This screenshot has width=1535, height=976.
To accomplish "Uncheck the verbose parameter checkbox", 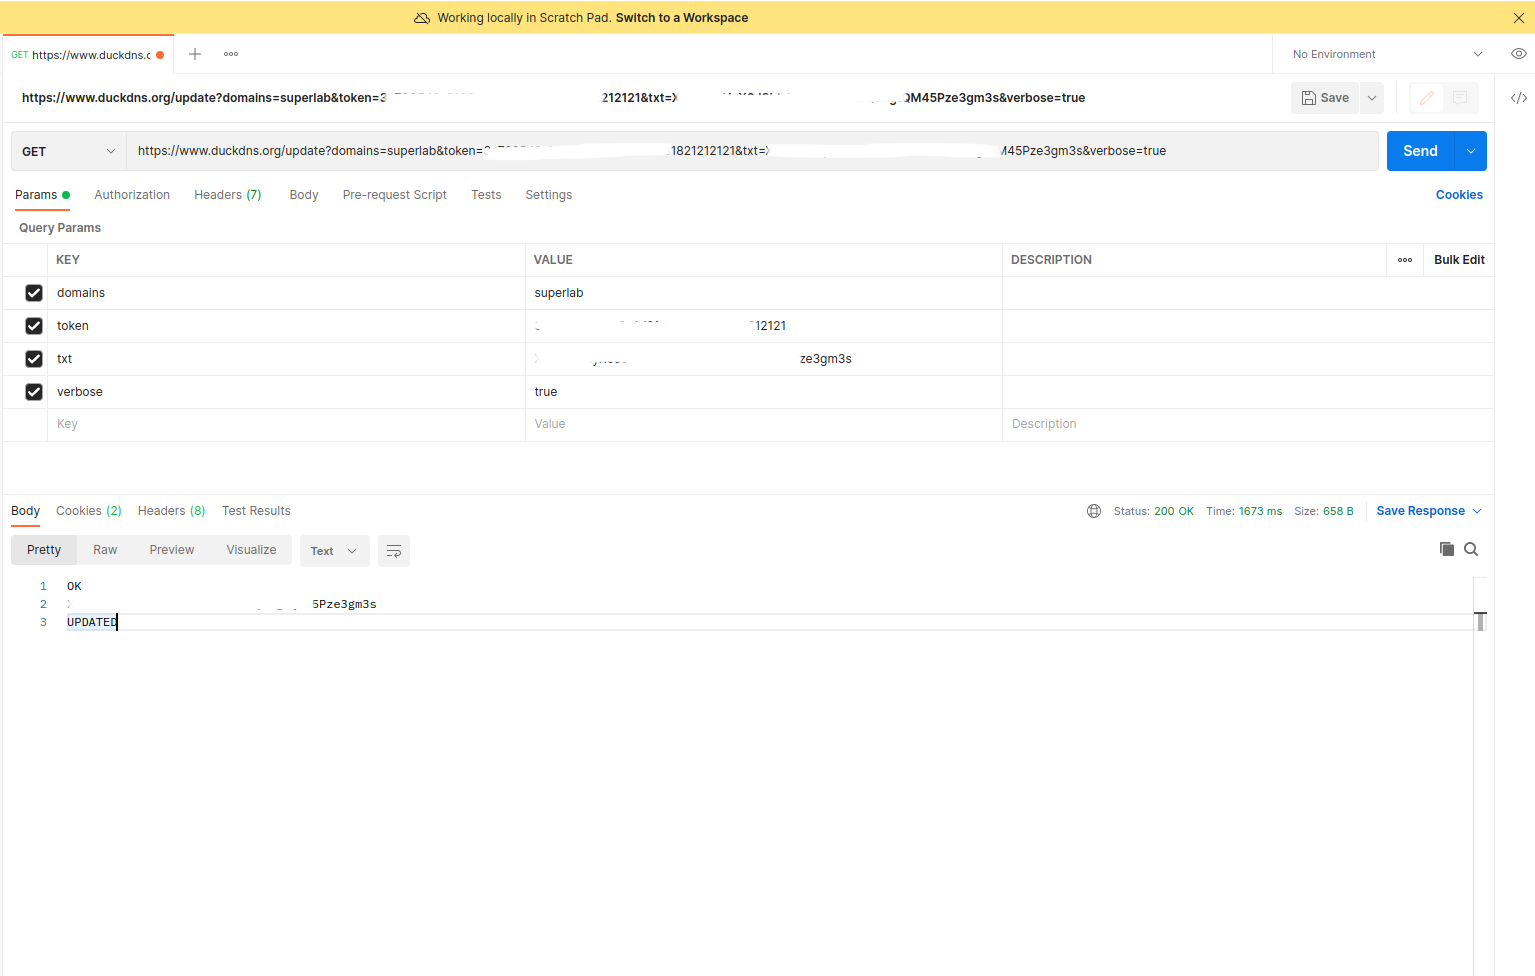I will pyautogui.click(x=34, y=392).
